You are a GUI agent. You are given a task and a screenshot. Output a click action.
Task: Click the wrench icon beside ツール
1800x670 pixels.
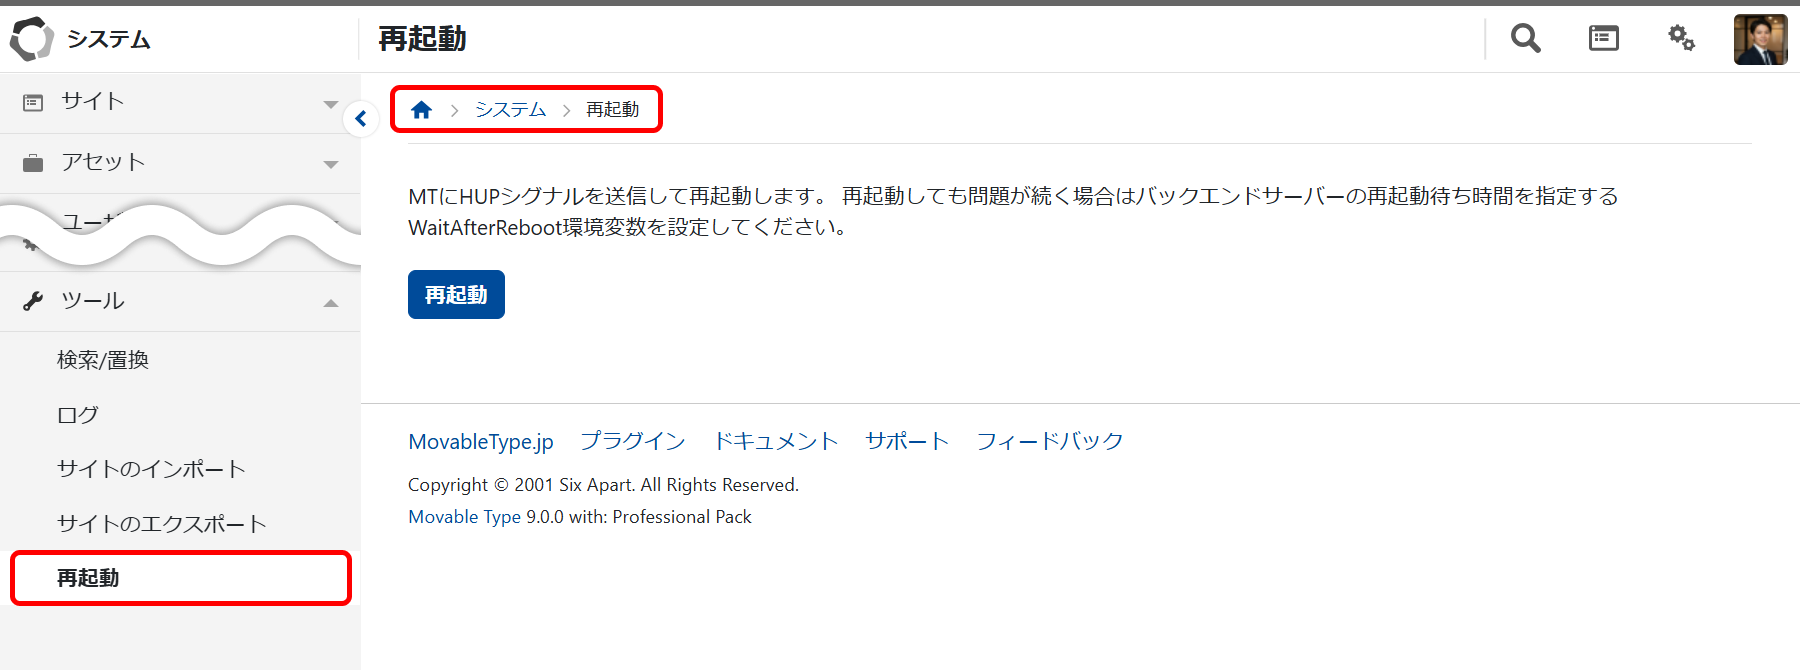click(x=33, y=301)
